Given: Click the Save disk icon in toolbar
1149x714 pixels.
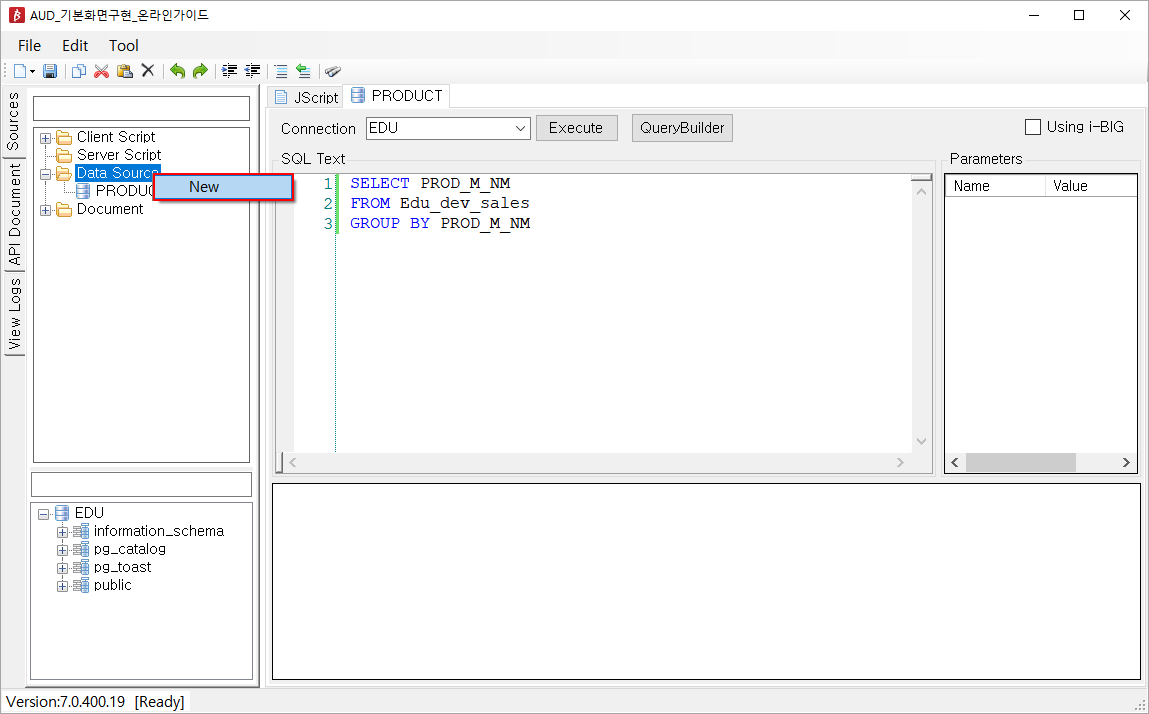Looking at the screenshot, I should 50,71.
